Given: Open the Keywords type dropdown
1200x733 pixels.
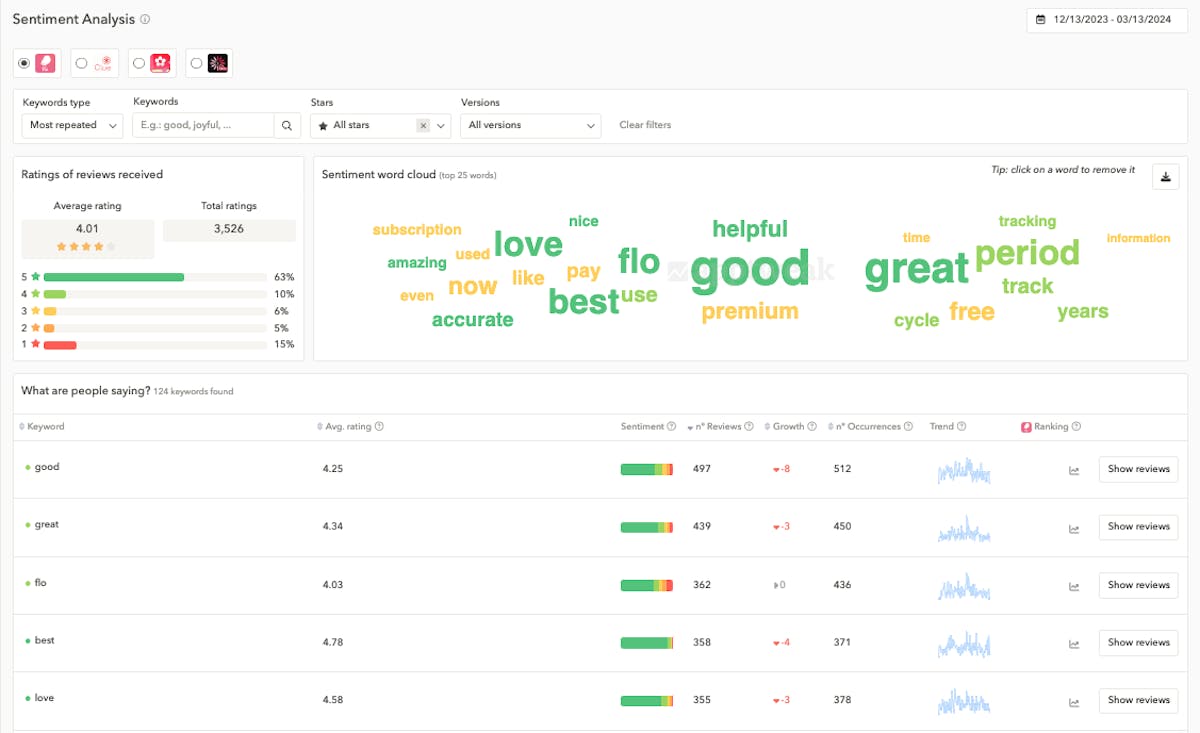Looking at the screenshot, I should [72, 125].
